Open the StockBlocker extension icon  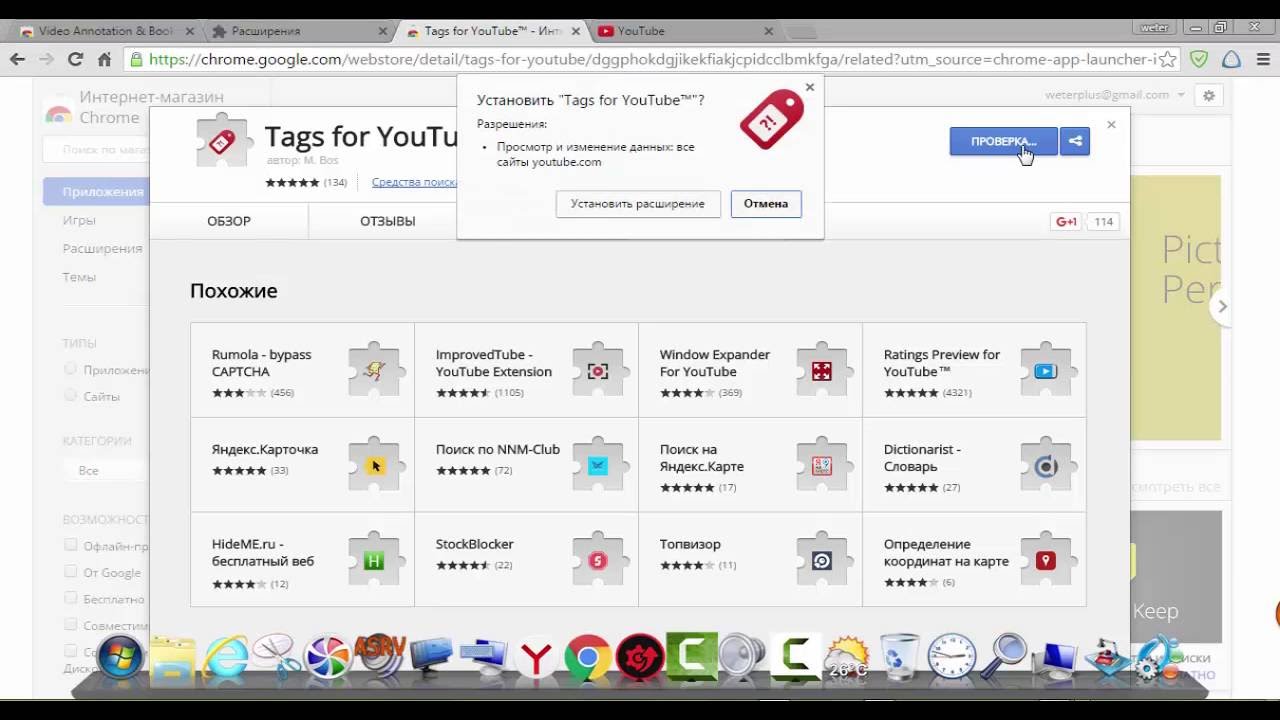pyautogui.click(x=598, y=560)
